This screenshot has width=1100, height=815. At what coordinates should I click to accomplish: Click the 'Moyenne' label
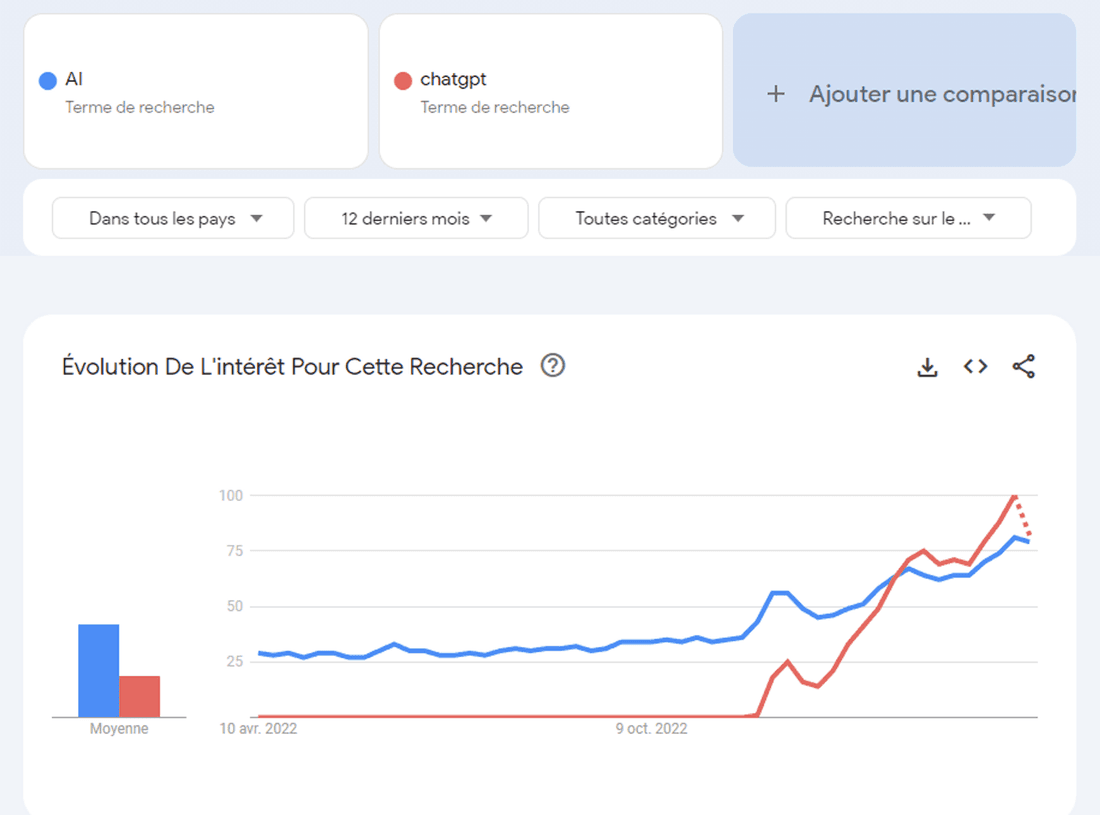[119, 729]
